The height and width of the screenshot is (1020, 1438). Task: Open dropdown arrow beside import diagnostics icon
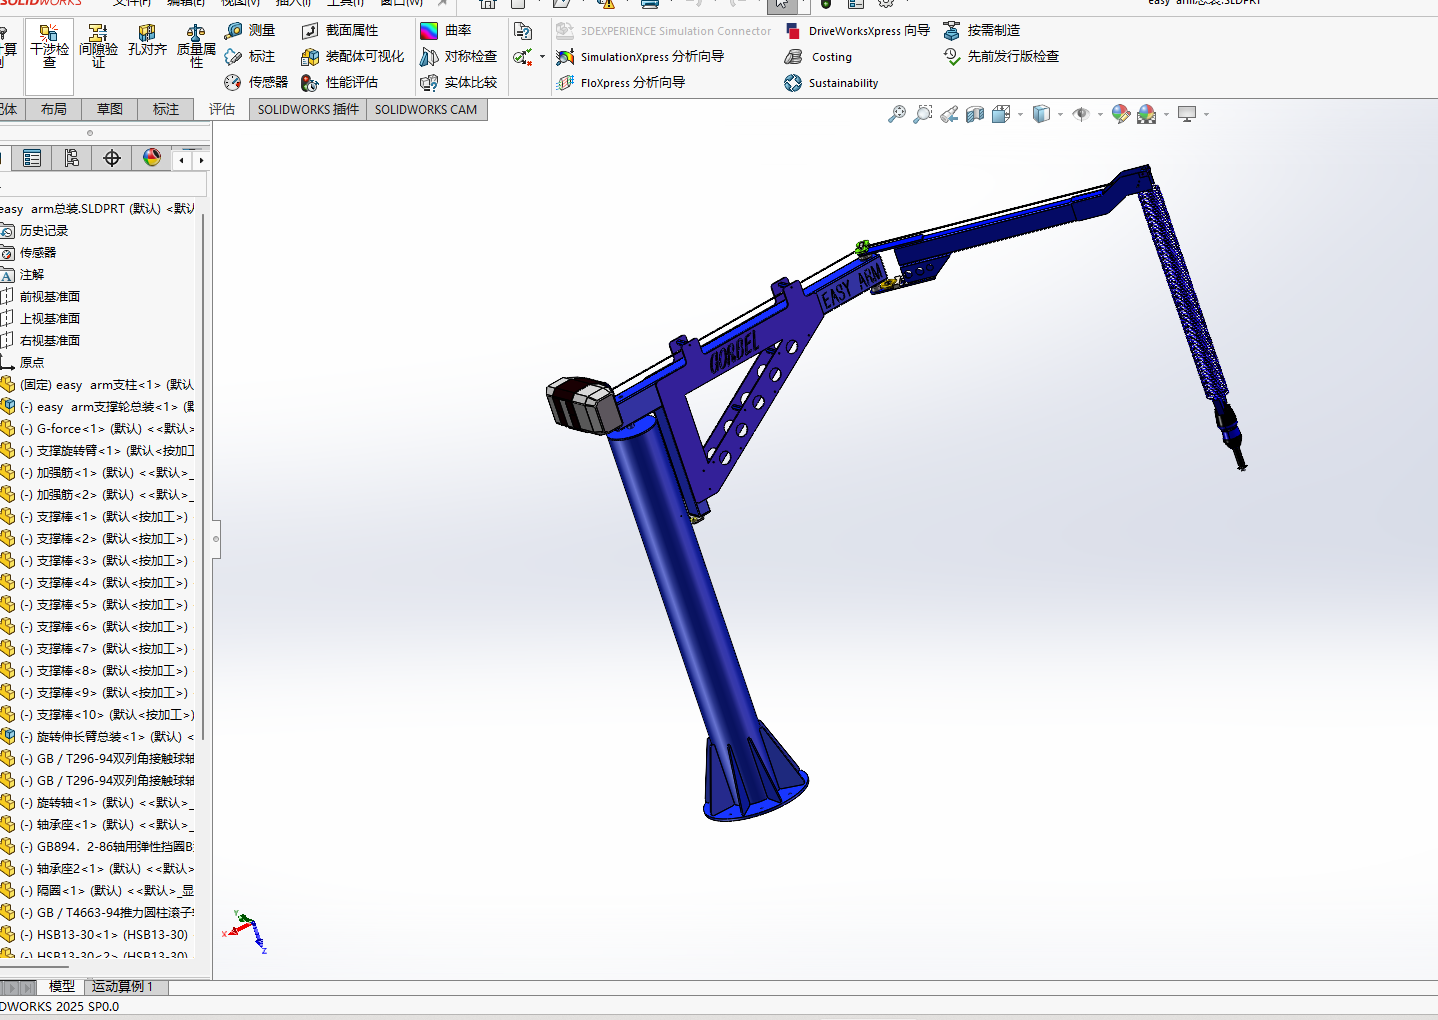pyautogui.click(x=543, y=57)
